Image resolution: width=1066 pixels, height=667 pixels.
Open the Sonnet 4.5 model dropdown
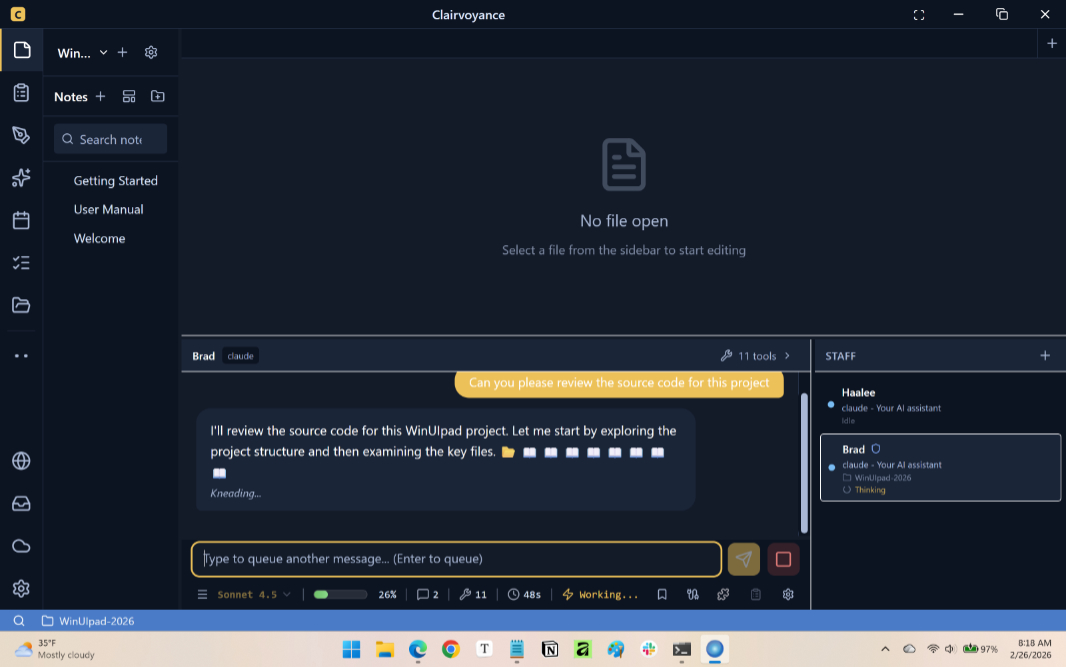pyautogui.click(x=254, y=594)
